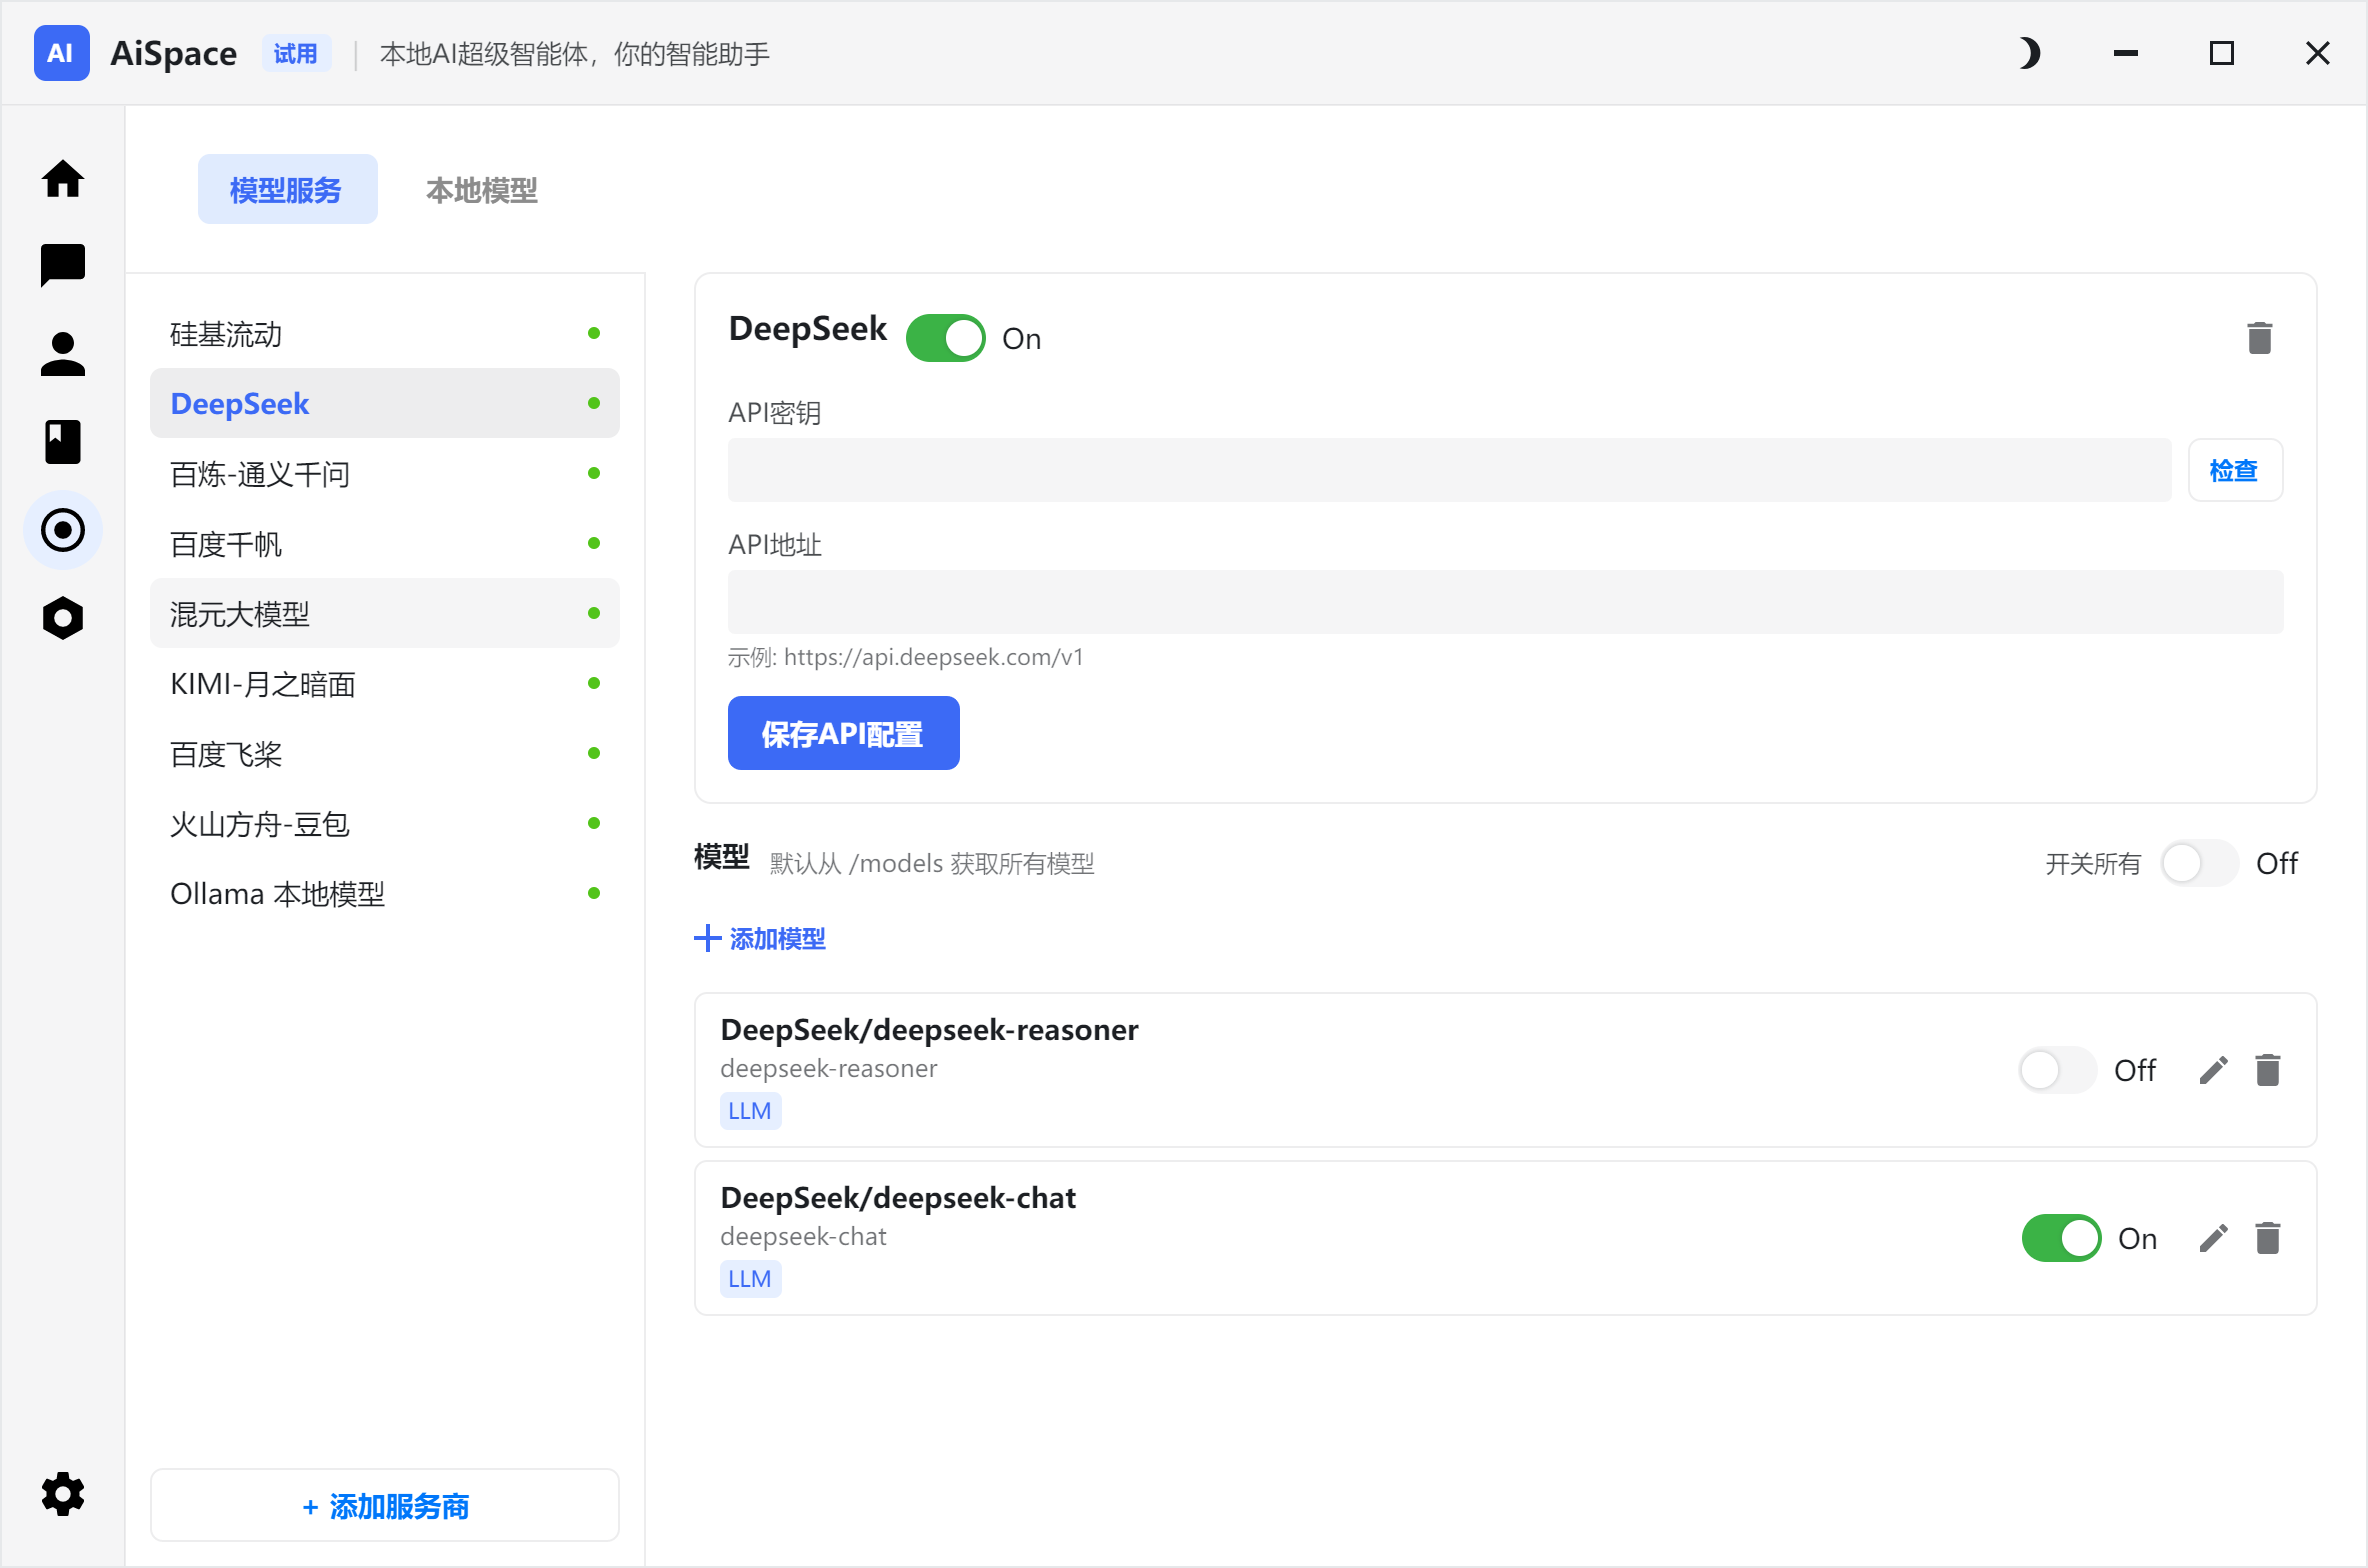Image resolution: width=2368 pixels, height=1568 pixels.
Task: Select 百度千帆 provider
Action: 385,543
